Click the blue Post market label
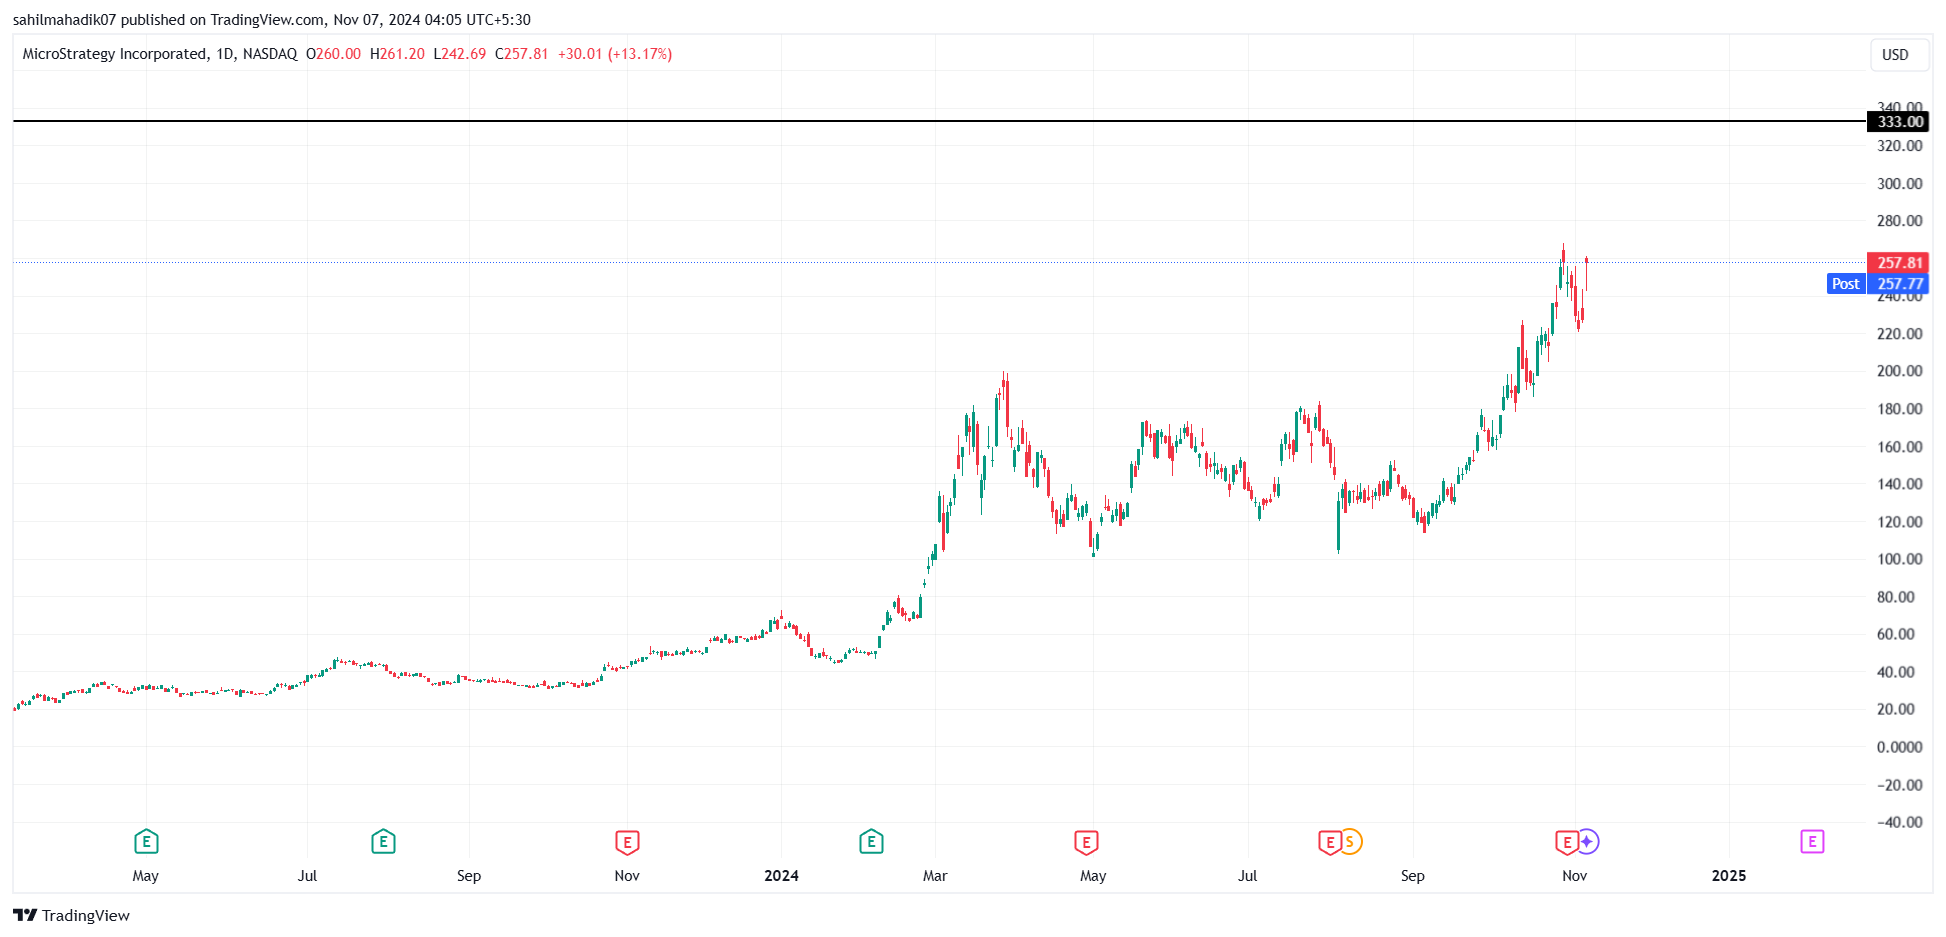Screen dimensions: 1946x937 [x=1846, y=284]
